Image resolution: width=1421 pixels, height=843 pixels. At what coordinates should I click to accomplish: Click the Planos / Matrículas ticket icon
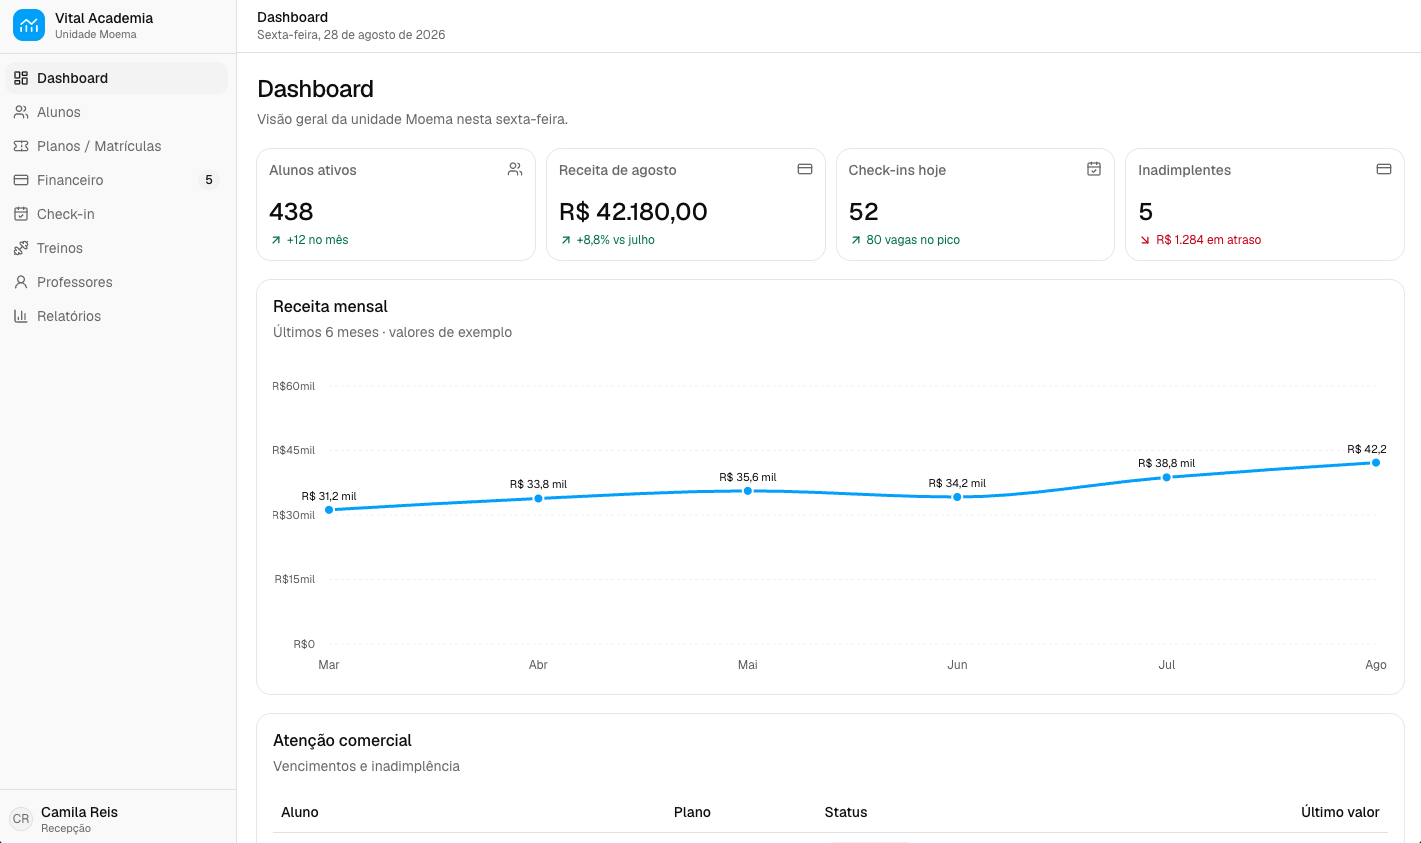21,146
